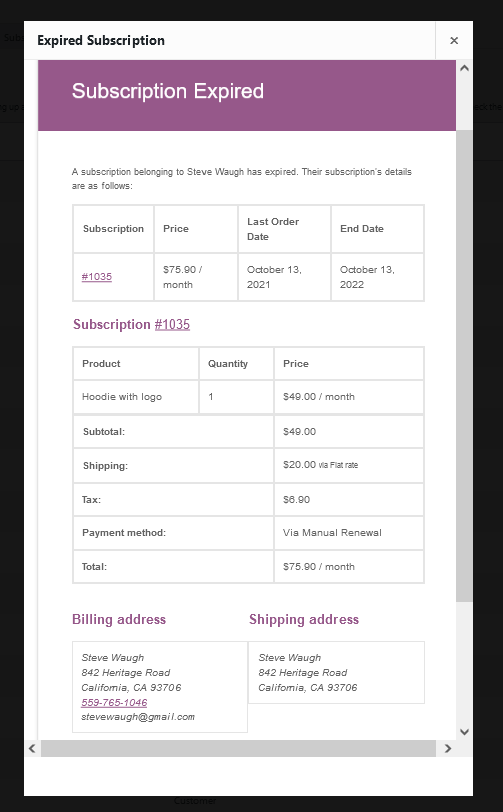This screenshot has height=812, width=503.
Task: Click the Shipping address heading
Action: pos(304,619)
